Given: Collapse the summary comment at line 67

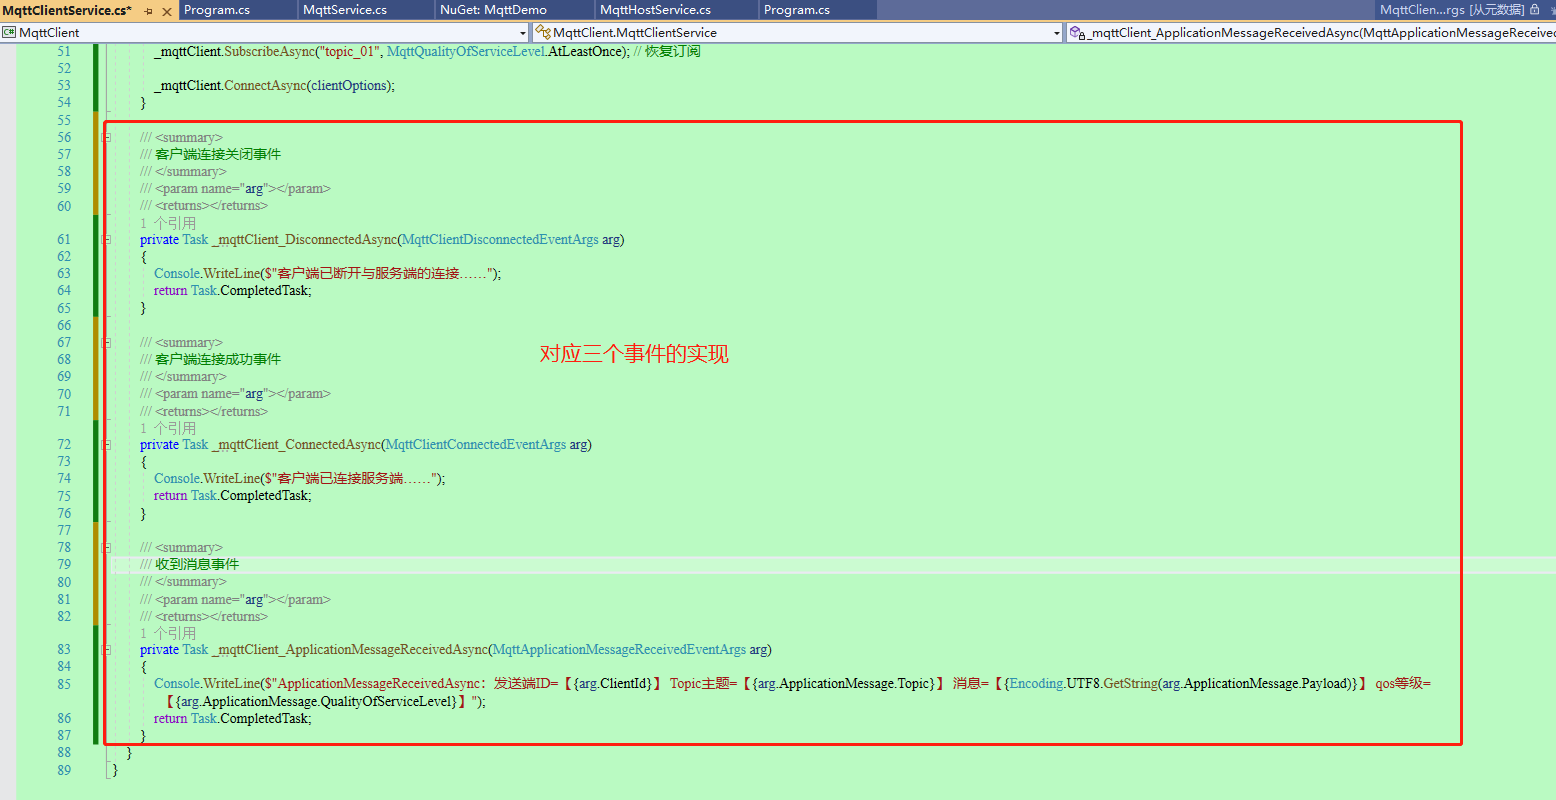Looking at the screenshot, I should point(106,342).
